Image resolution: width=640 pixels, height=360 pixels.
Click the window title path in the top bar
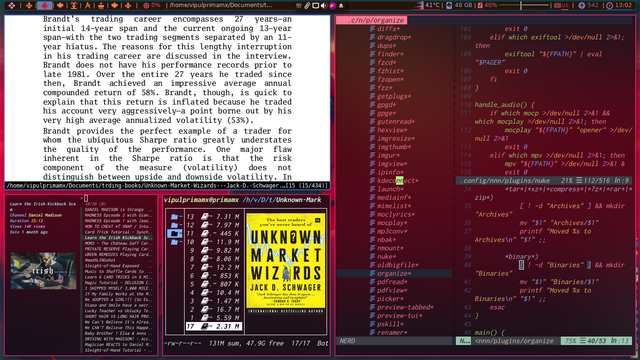tap(220, 5)
